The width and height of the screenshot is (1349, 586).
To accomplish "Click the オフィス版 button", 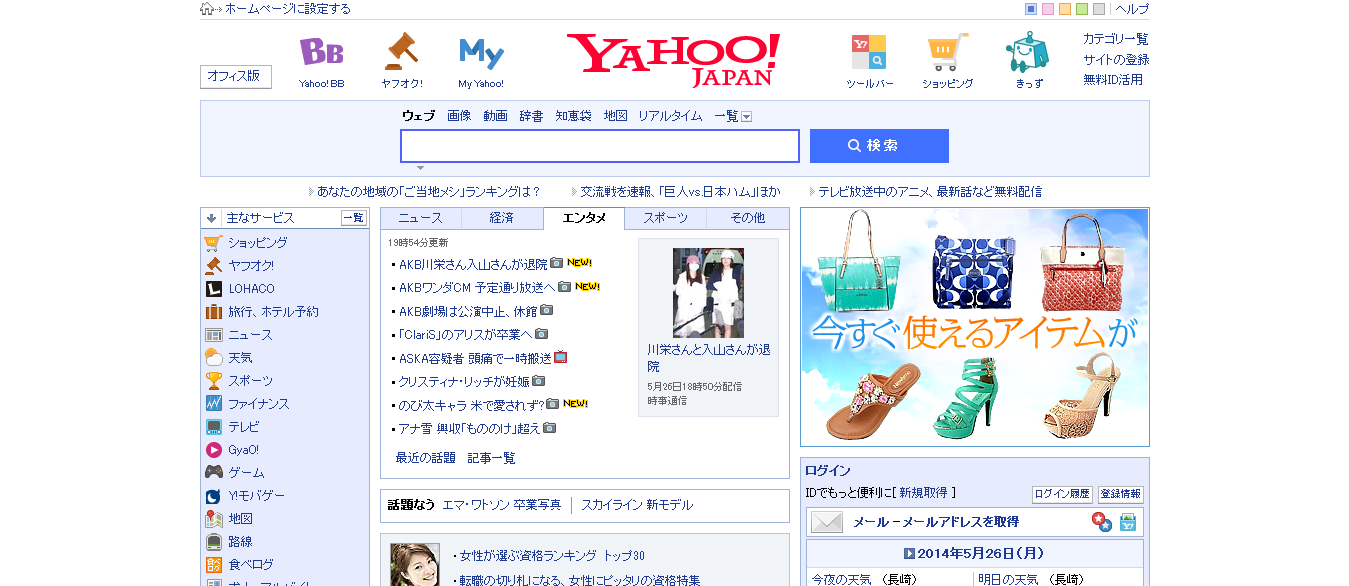I will pyautogui.click(x=236, y=76).
